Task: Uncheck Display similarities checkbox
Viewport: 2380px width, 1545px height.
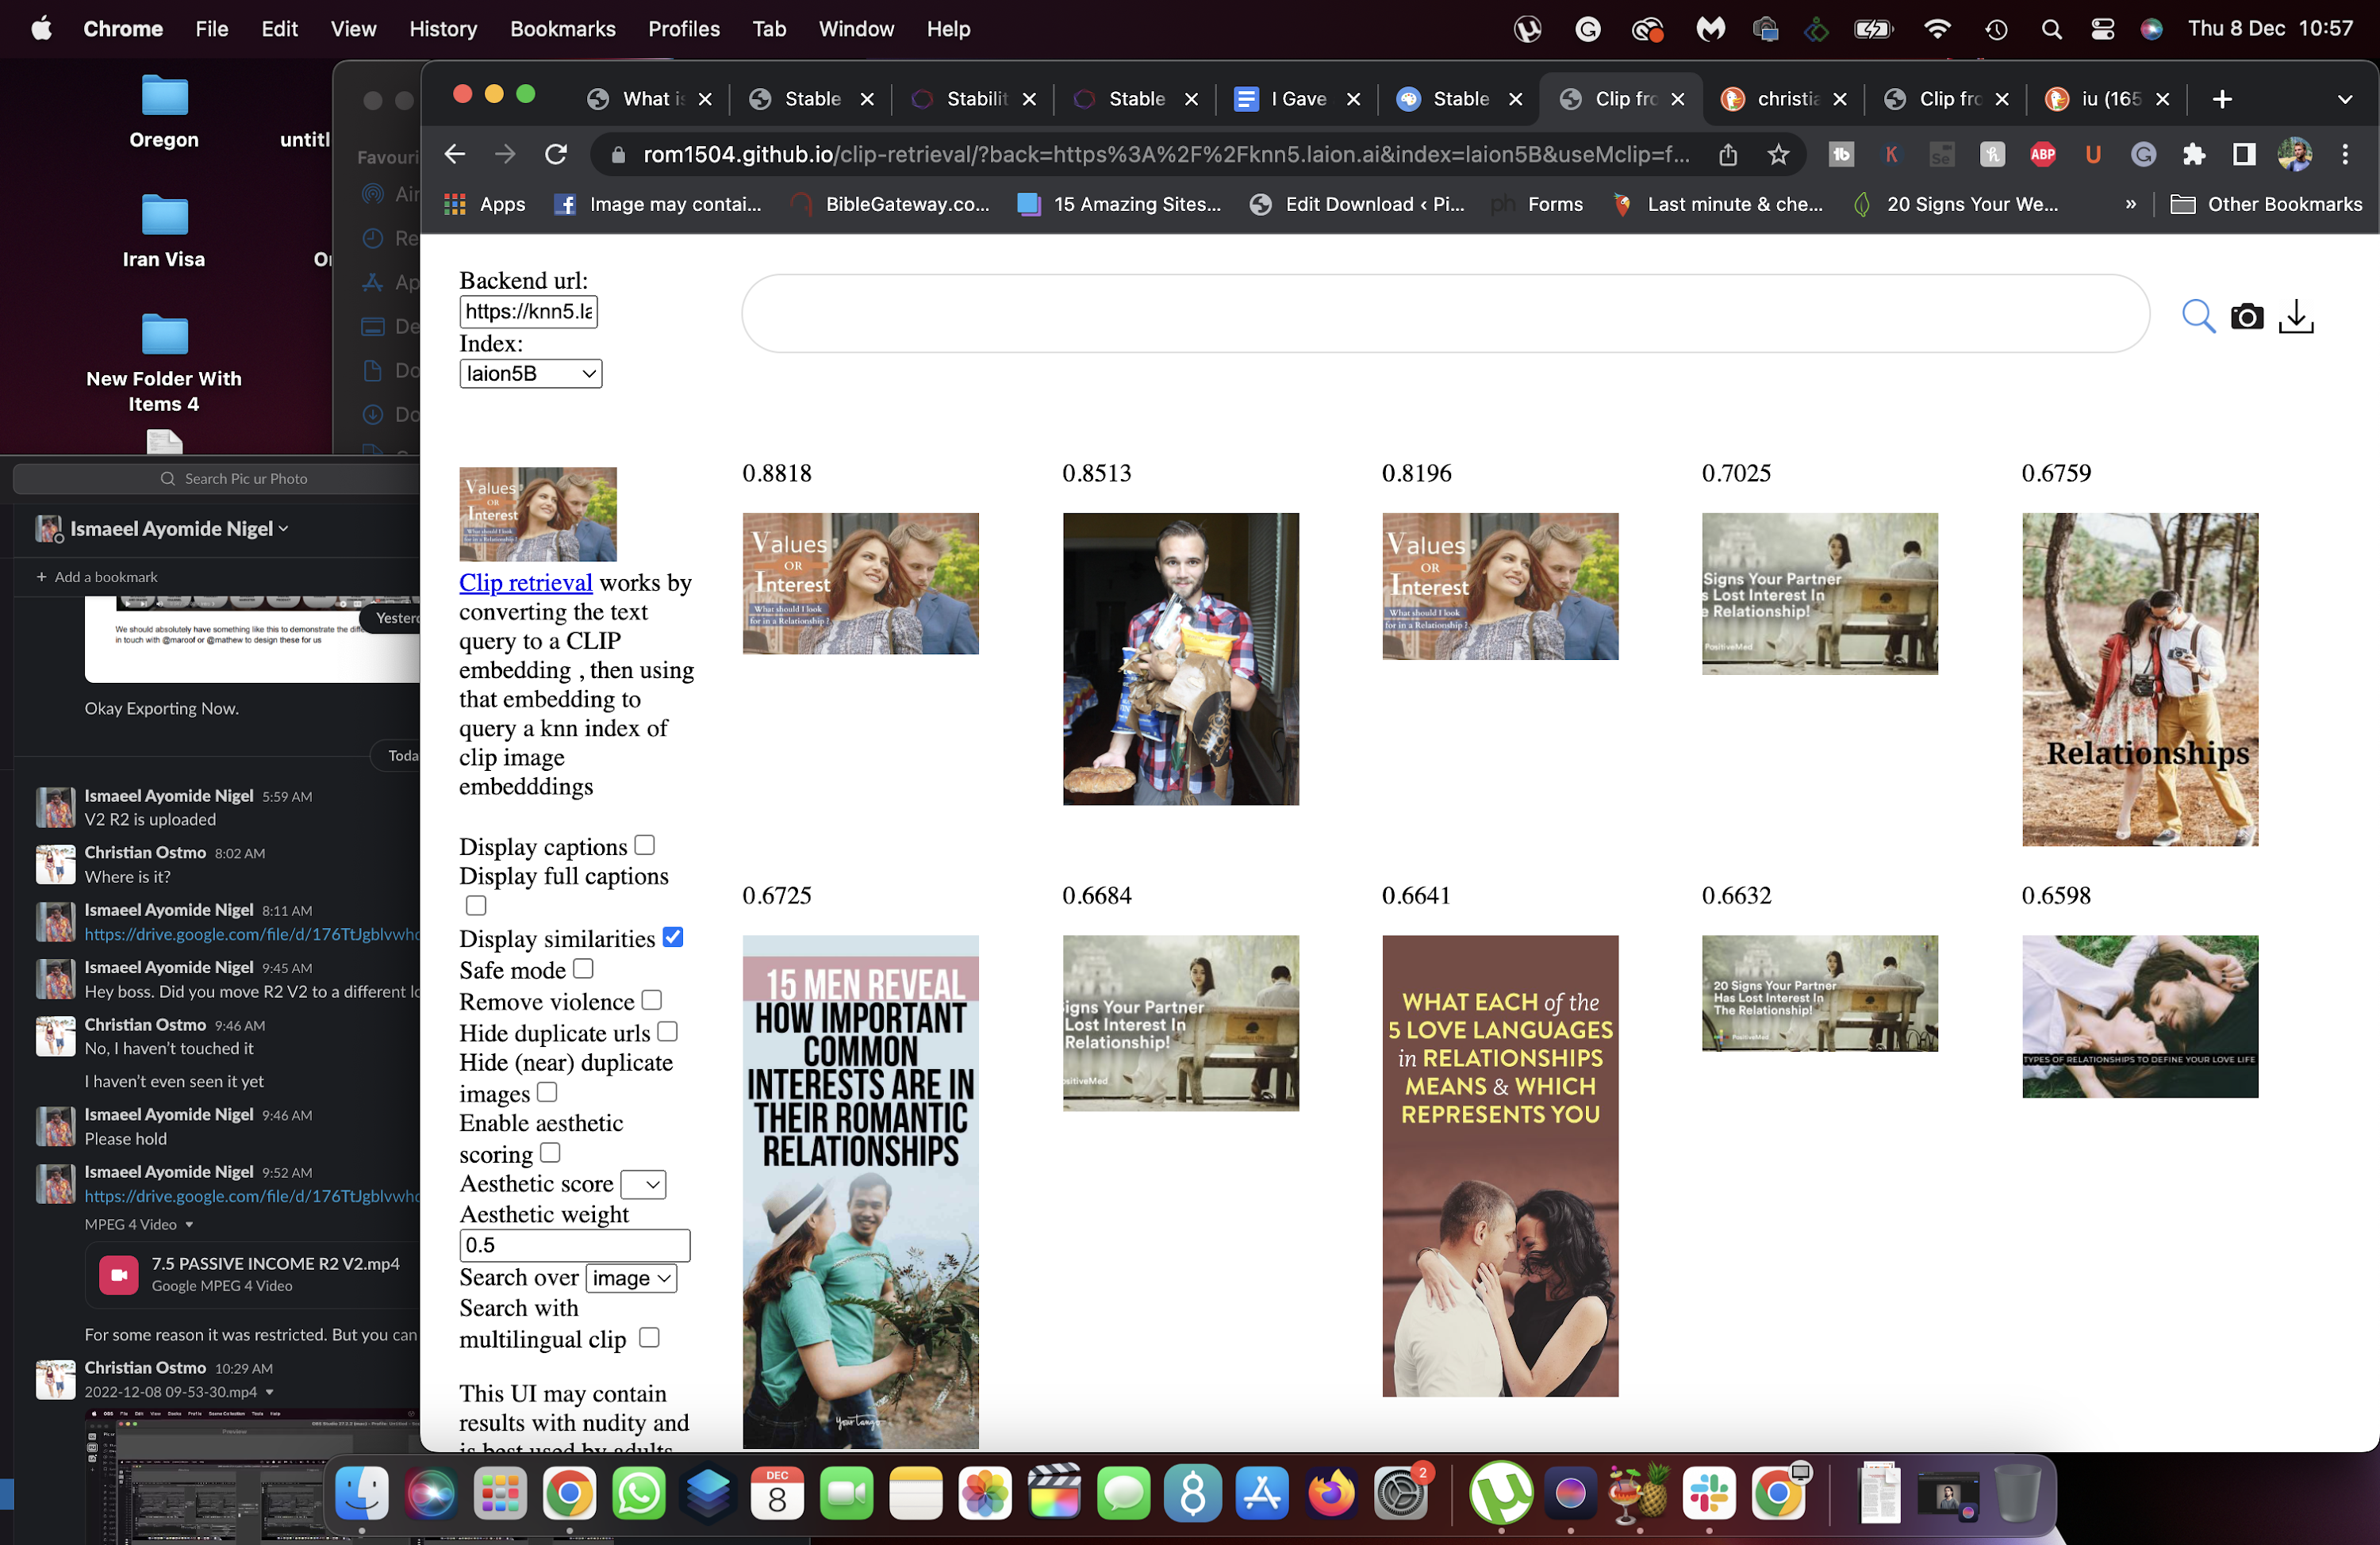Action: point(673,937)
